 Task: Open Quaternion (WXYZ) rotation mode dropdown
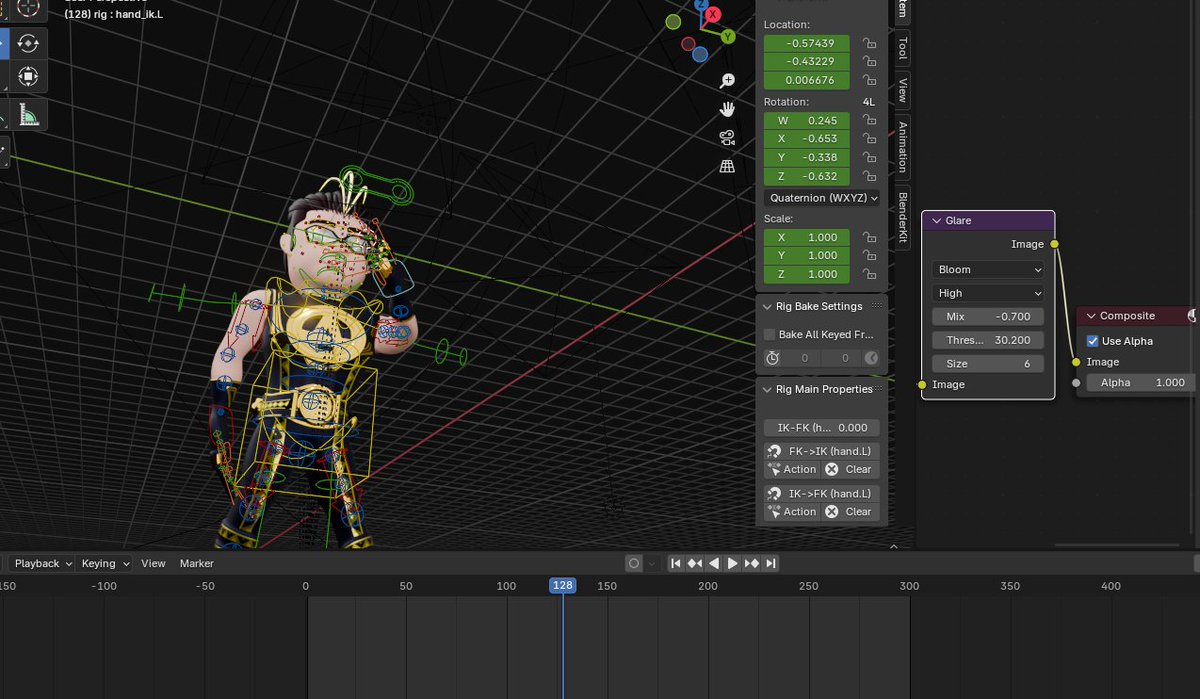coord(821,198)
